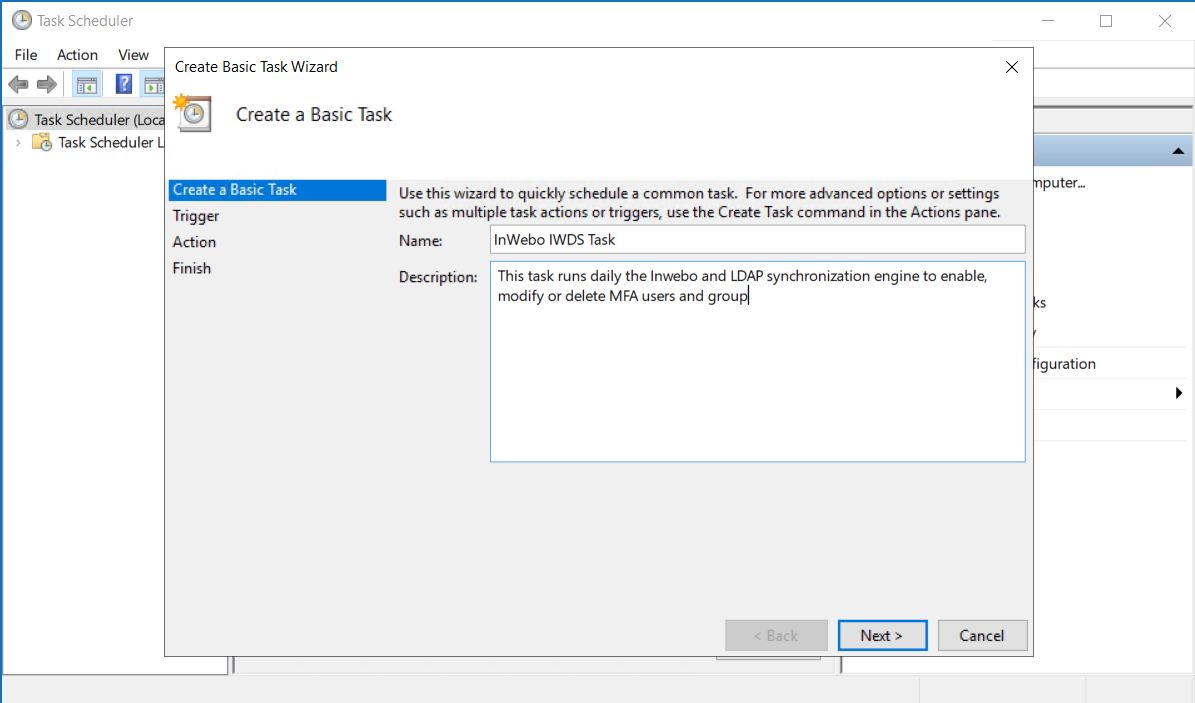This screenshot has height=703, width=1195.
Task: Collapse the Actions pane section arrow
Action: tap(1178, 151)
